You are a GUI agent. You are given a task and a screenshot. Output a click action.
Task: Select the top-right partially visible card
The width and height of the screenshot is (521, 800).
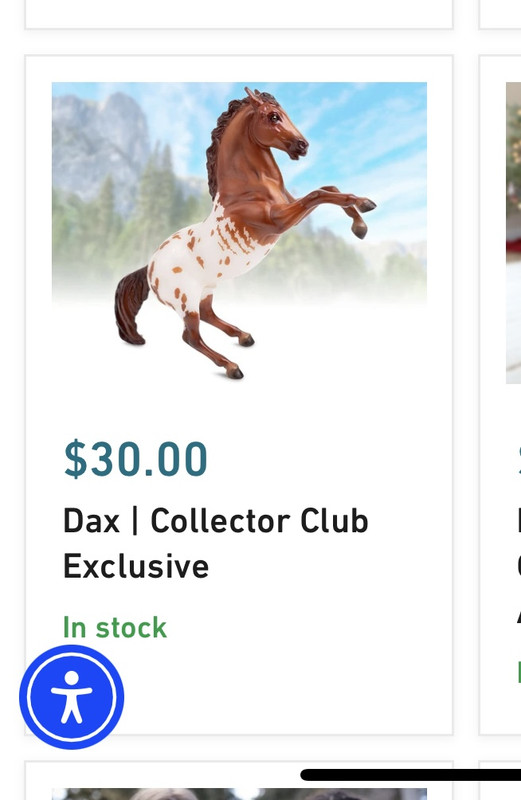coord(500,14)
